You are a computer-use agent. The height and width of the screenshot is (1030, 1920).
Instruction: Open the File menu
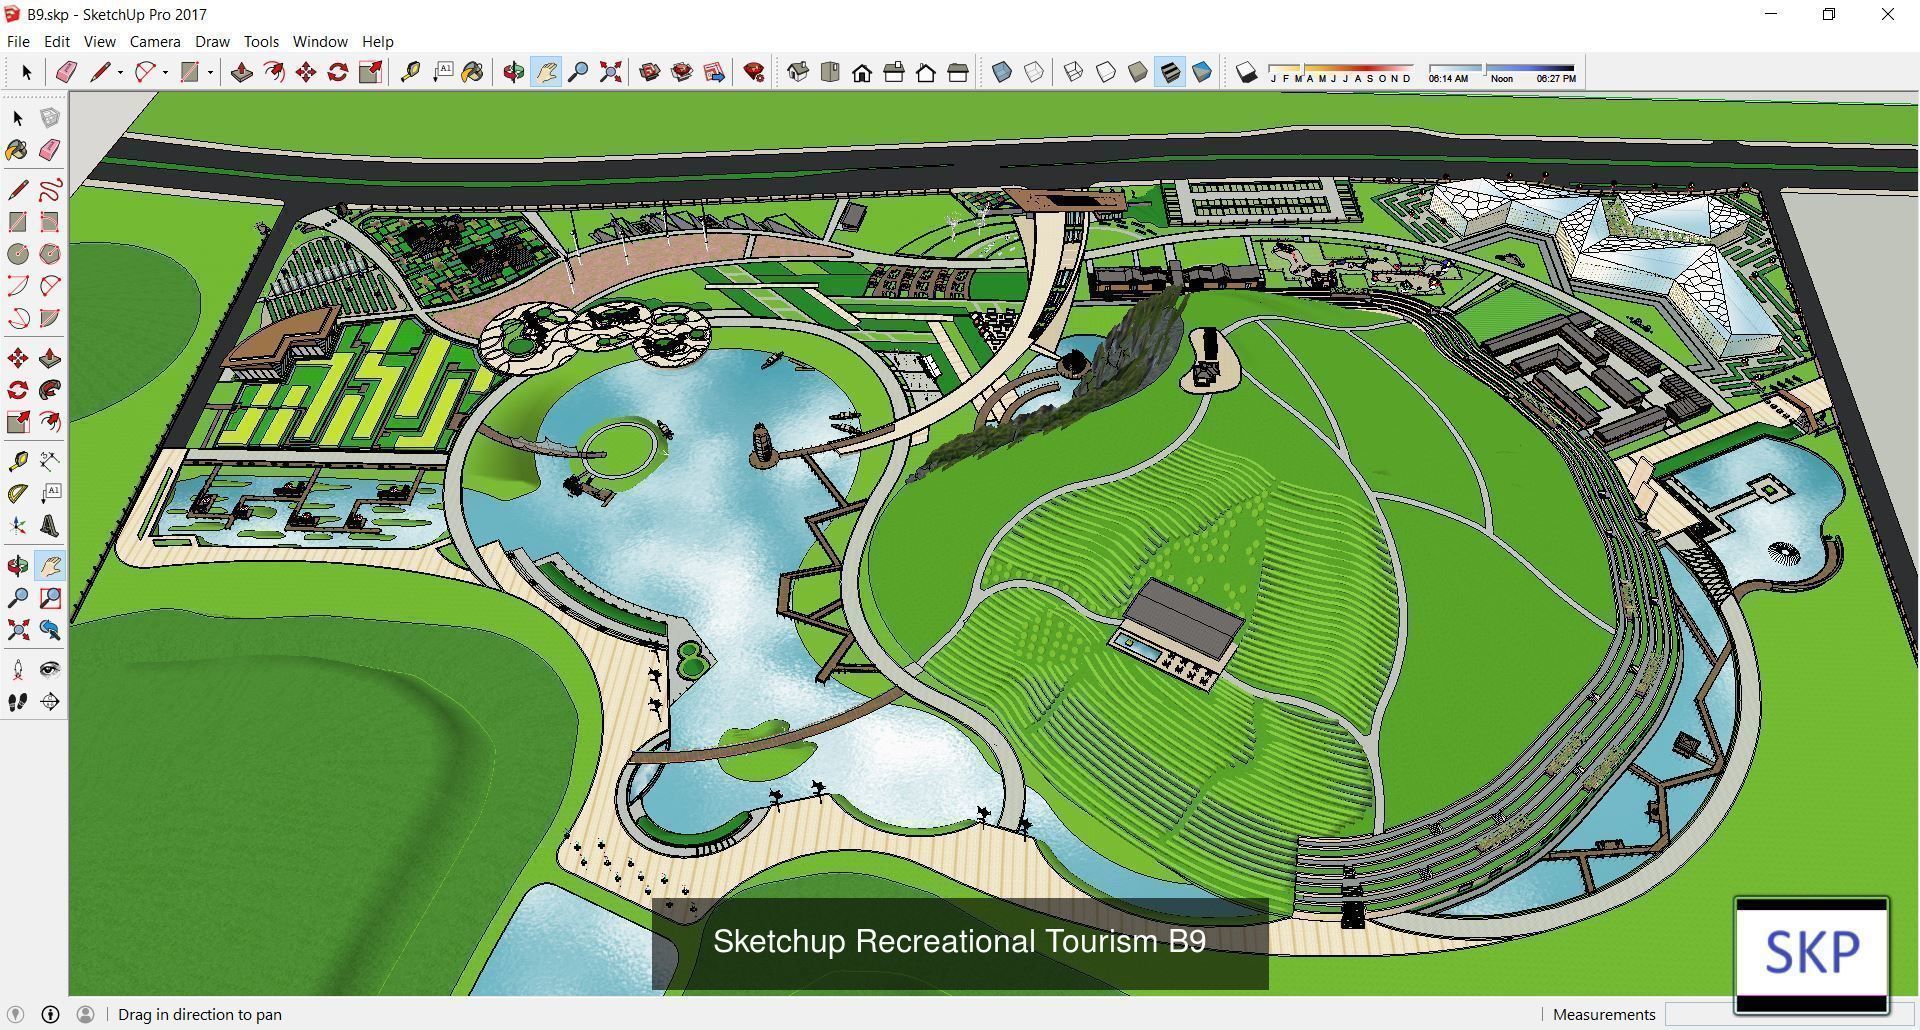[18, 41]
